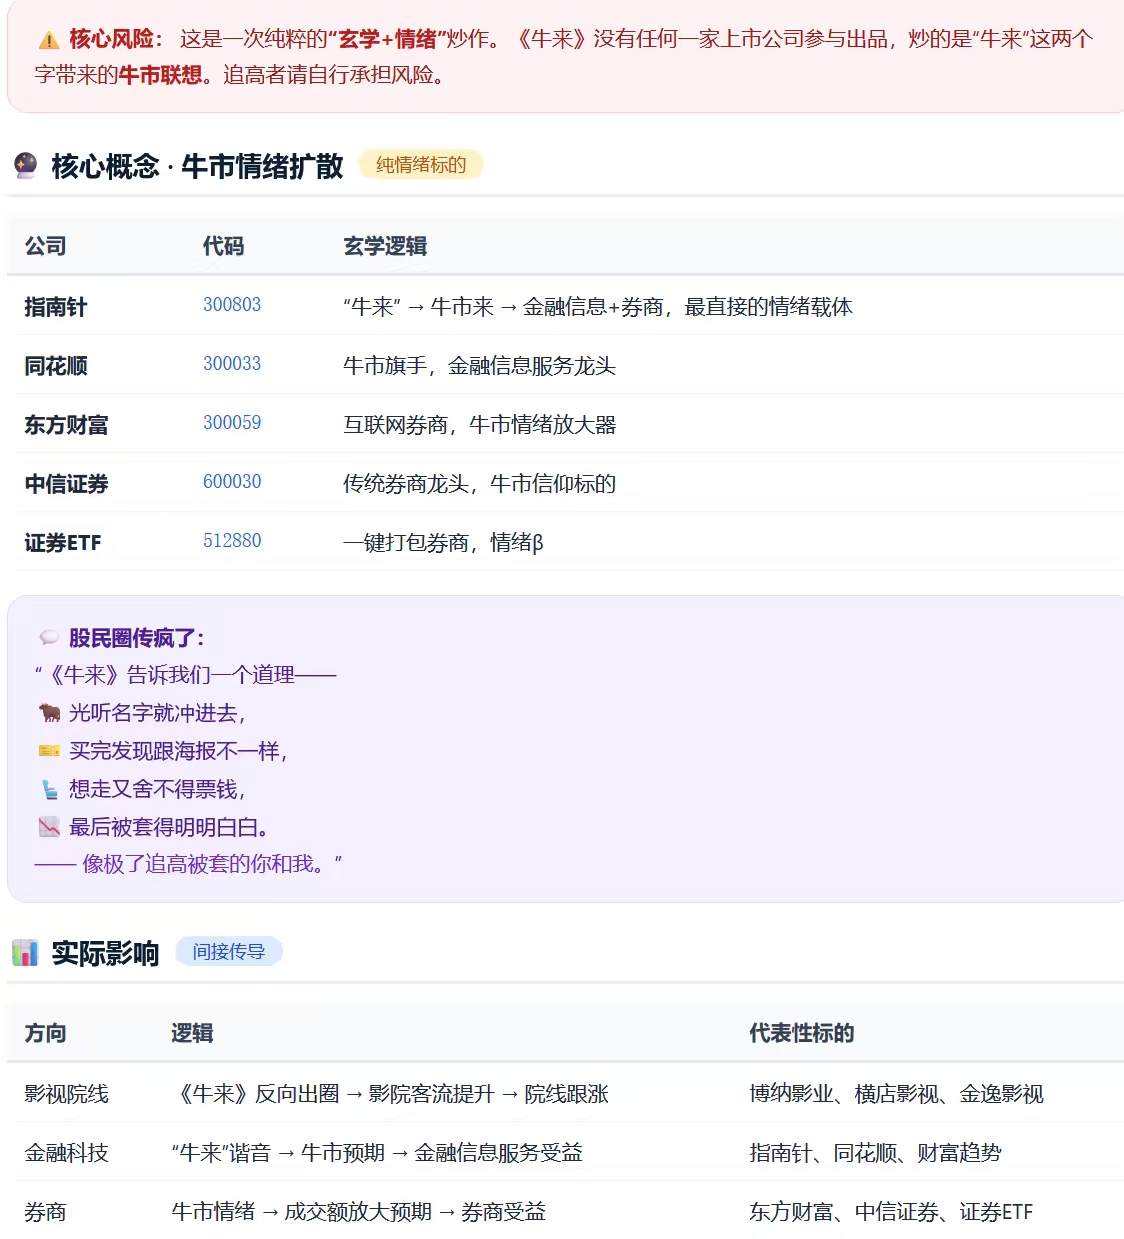Click the 方向 column header

point(46,1033)
